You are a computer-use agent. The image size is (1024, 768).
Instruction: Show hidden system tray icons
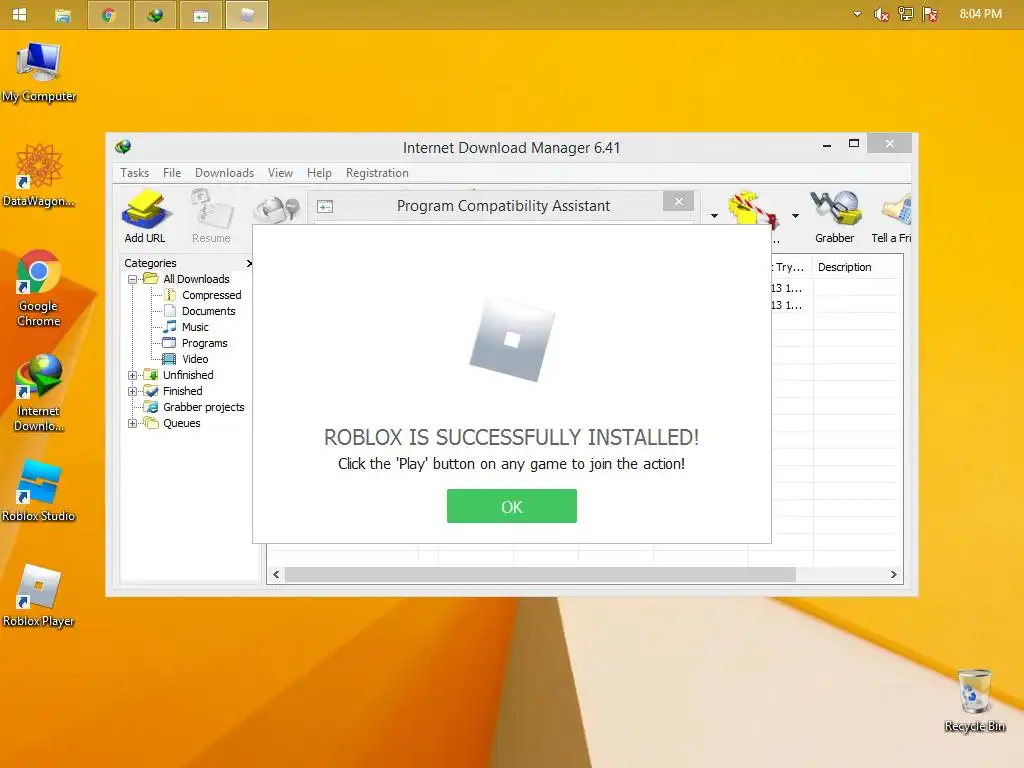[857, 14]
